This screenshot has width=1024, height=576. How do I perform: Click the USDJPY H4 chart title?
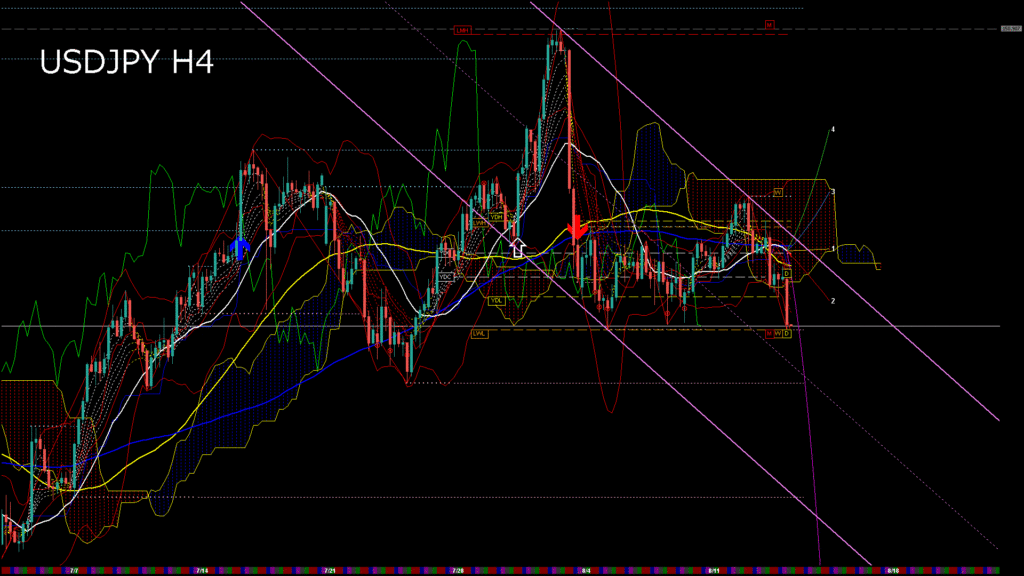click(126, 63)
